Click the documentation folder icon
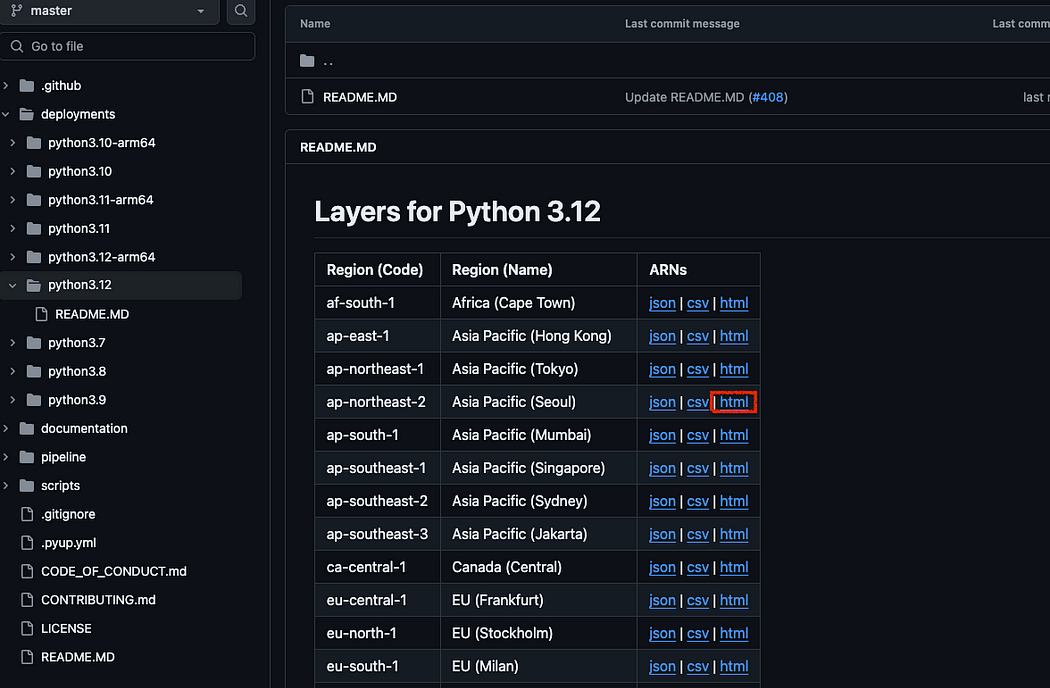 click(x=27, y=429)
